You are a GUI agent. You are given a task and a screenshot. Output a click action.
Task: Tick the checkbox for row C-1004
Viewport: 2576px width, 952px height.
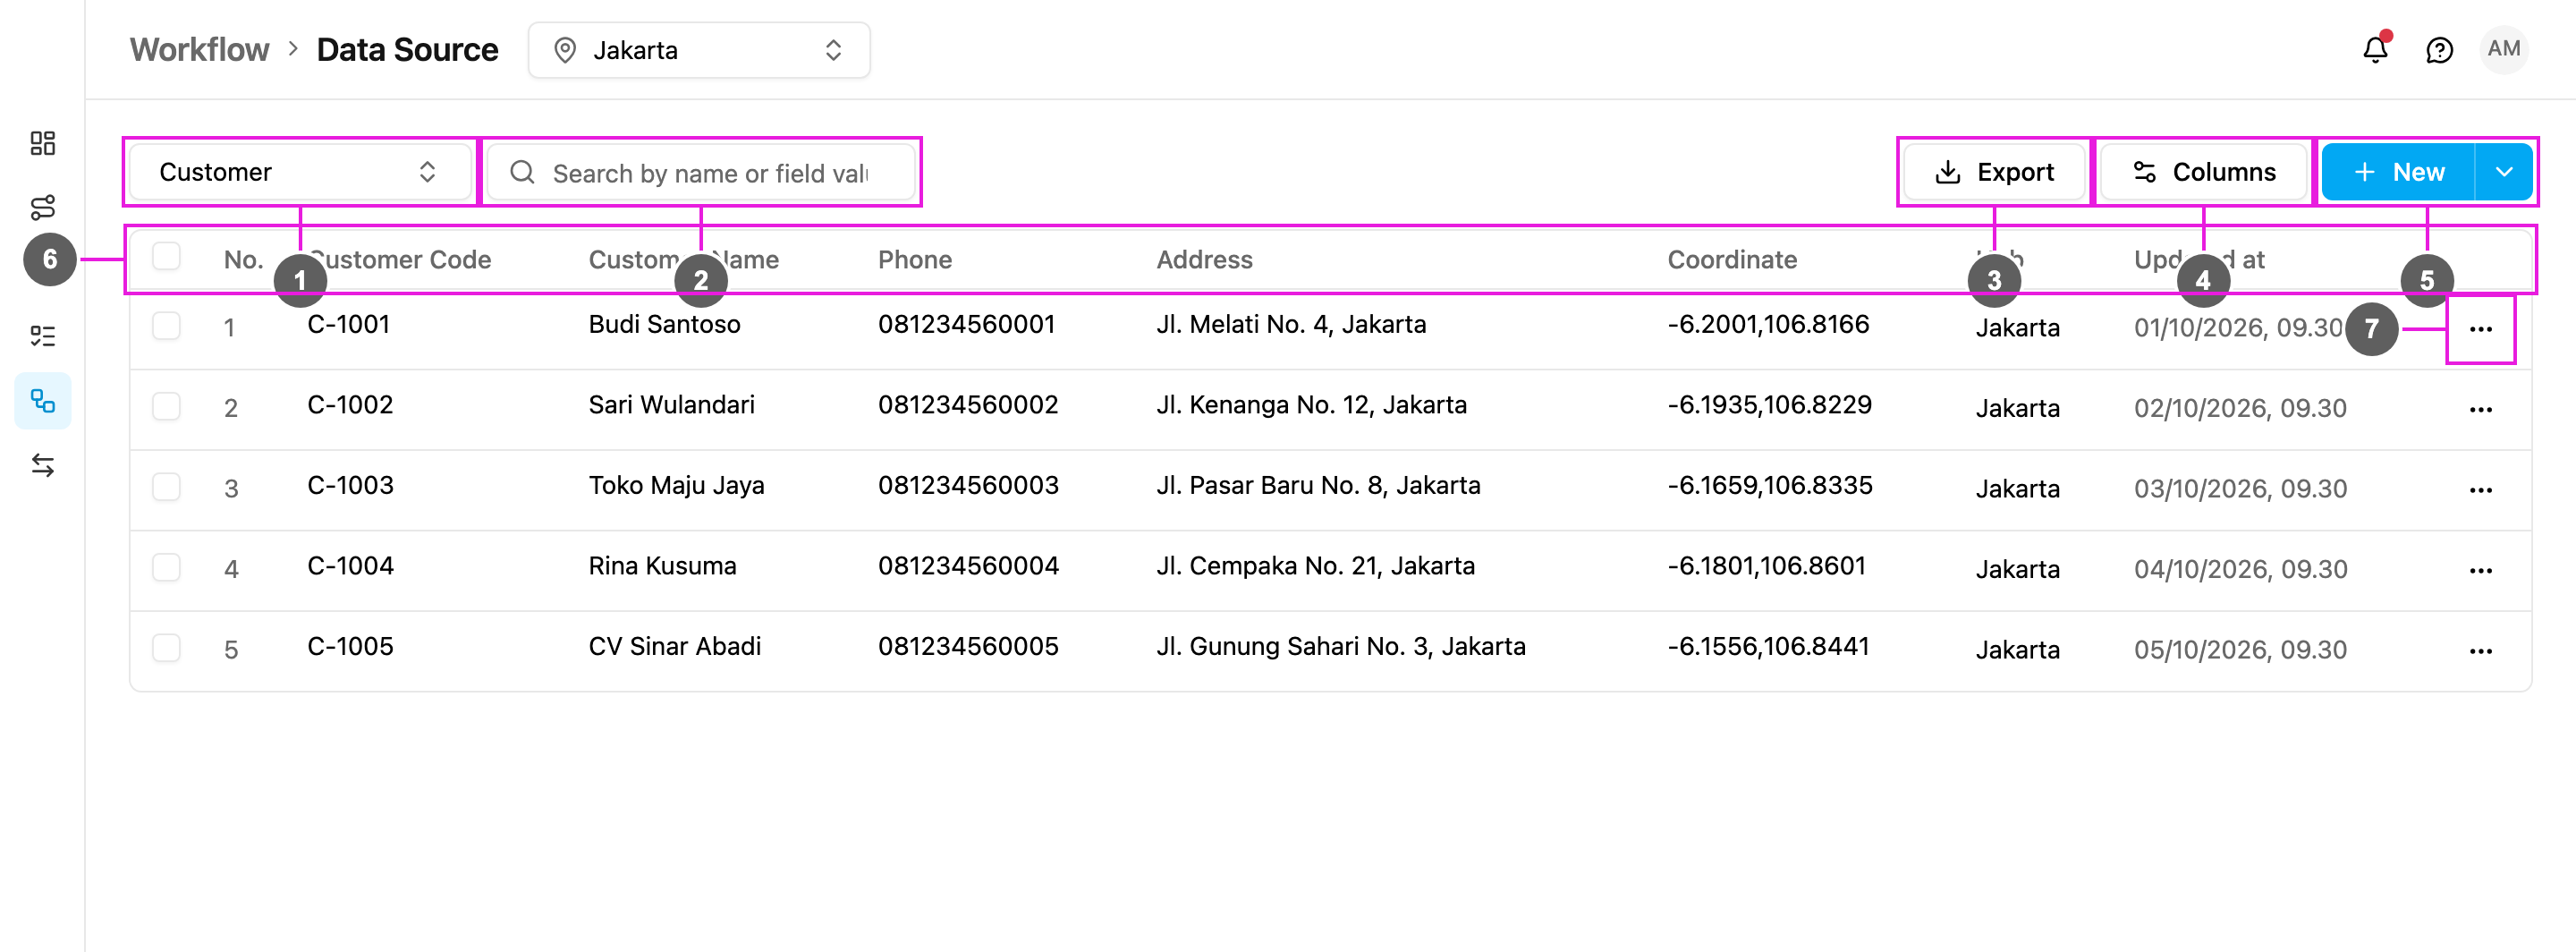pos(166,567)
